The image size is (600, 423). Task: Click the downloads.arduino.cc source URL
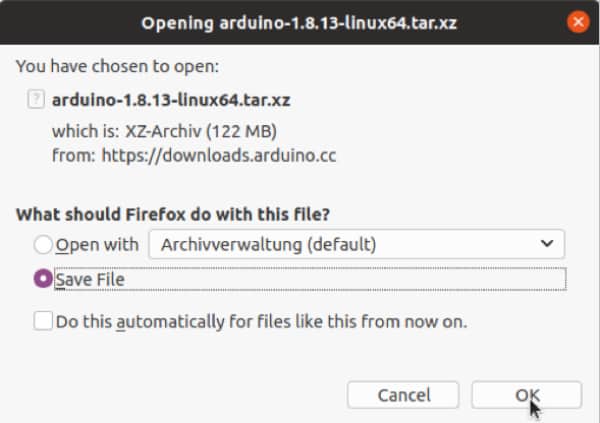219,155
